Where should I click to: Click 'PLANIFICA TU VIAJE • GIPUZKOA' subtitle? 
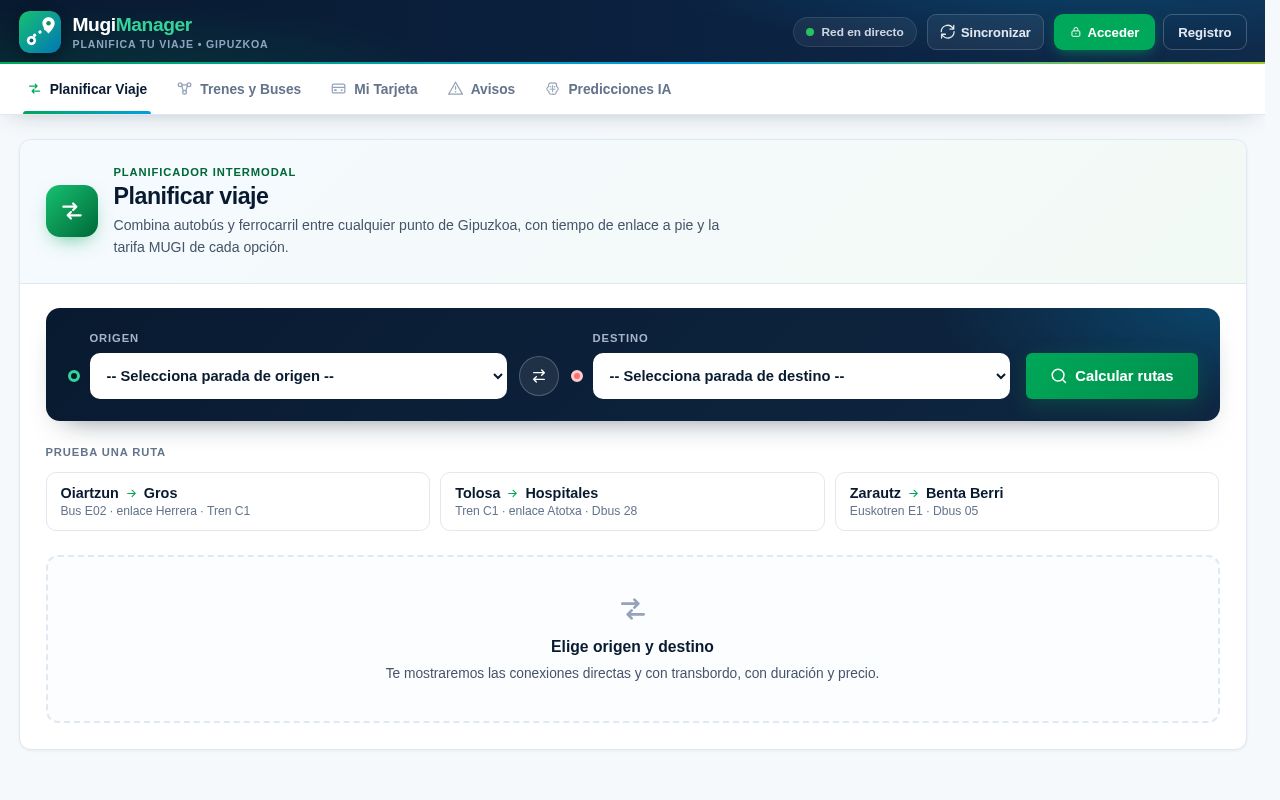coord(170,44)
